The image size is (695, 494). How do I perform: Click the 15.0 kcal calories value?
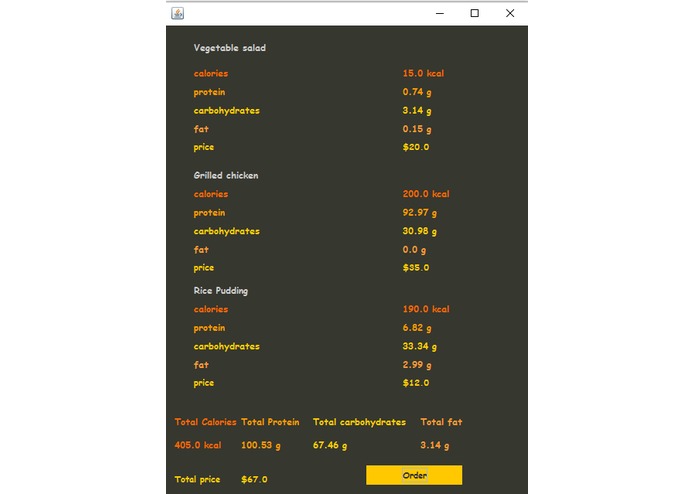coord(423,74)
